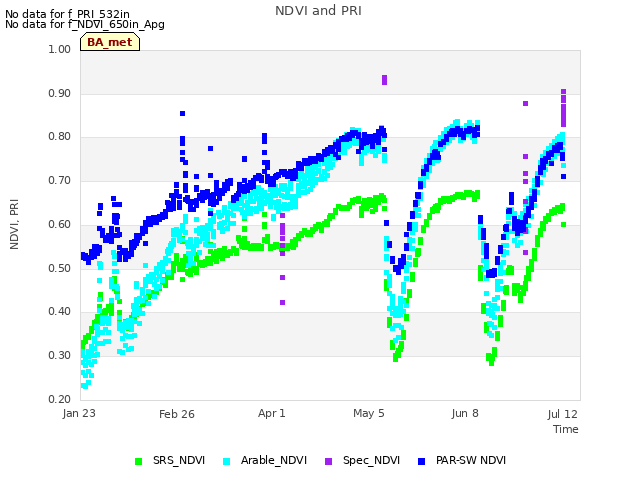Click the 0.70 y-axis tick label

click(x=60, y=180)
